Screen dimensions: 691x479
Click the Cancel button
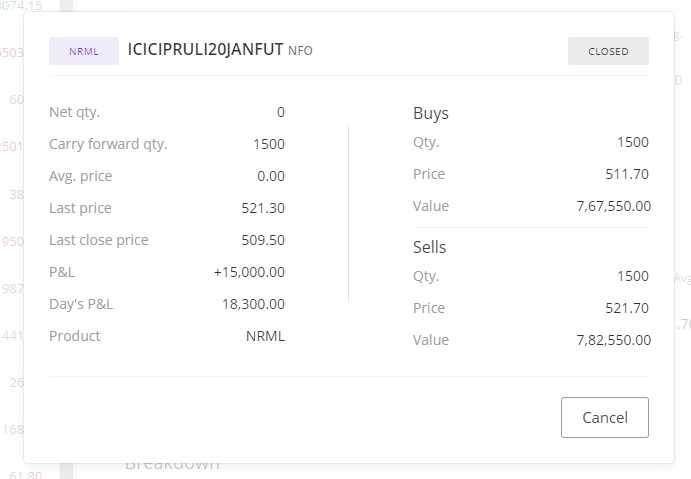click(x=605, y=417)
